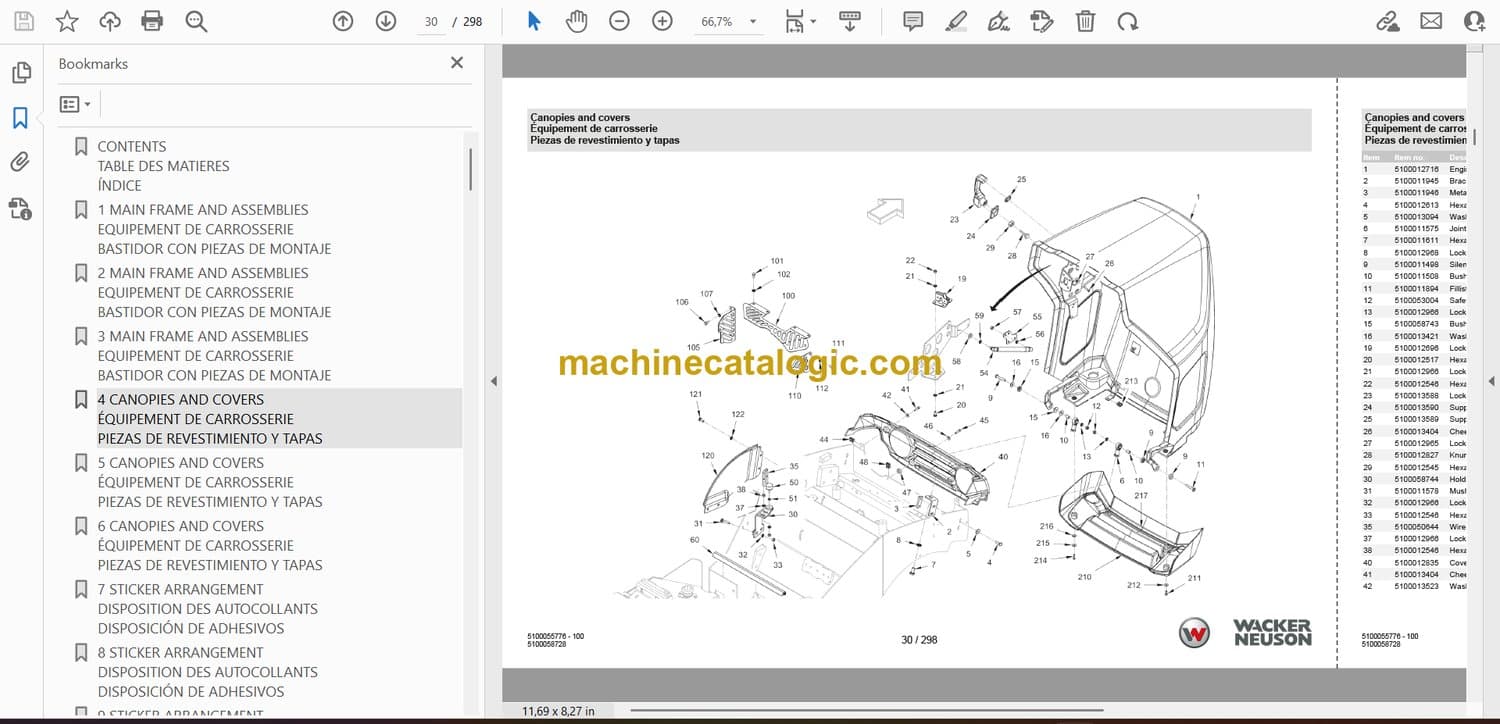Toggle the Attachments paperclip panel

[x=20, y=163]
